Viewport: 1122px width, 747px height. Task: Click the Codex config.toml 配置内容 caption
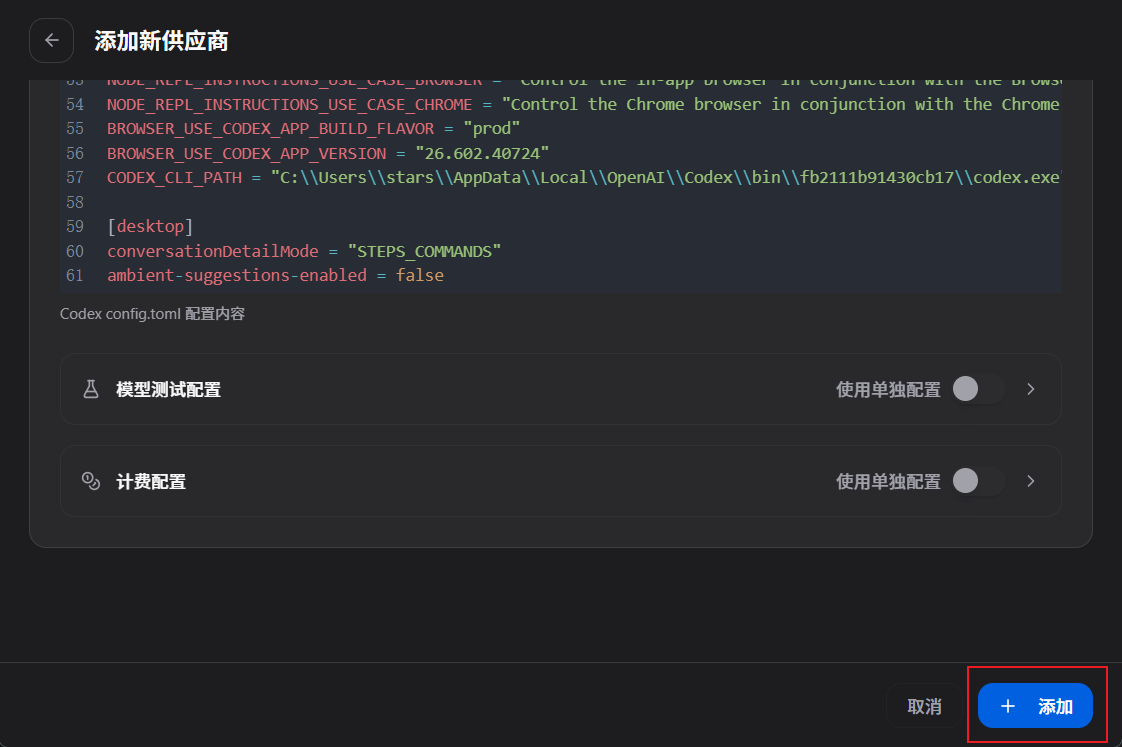152,314
